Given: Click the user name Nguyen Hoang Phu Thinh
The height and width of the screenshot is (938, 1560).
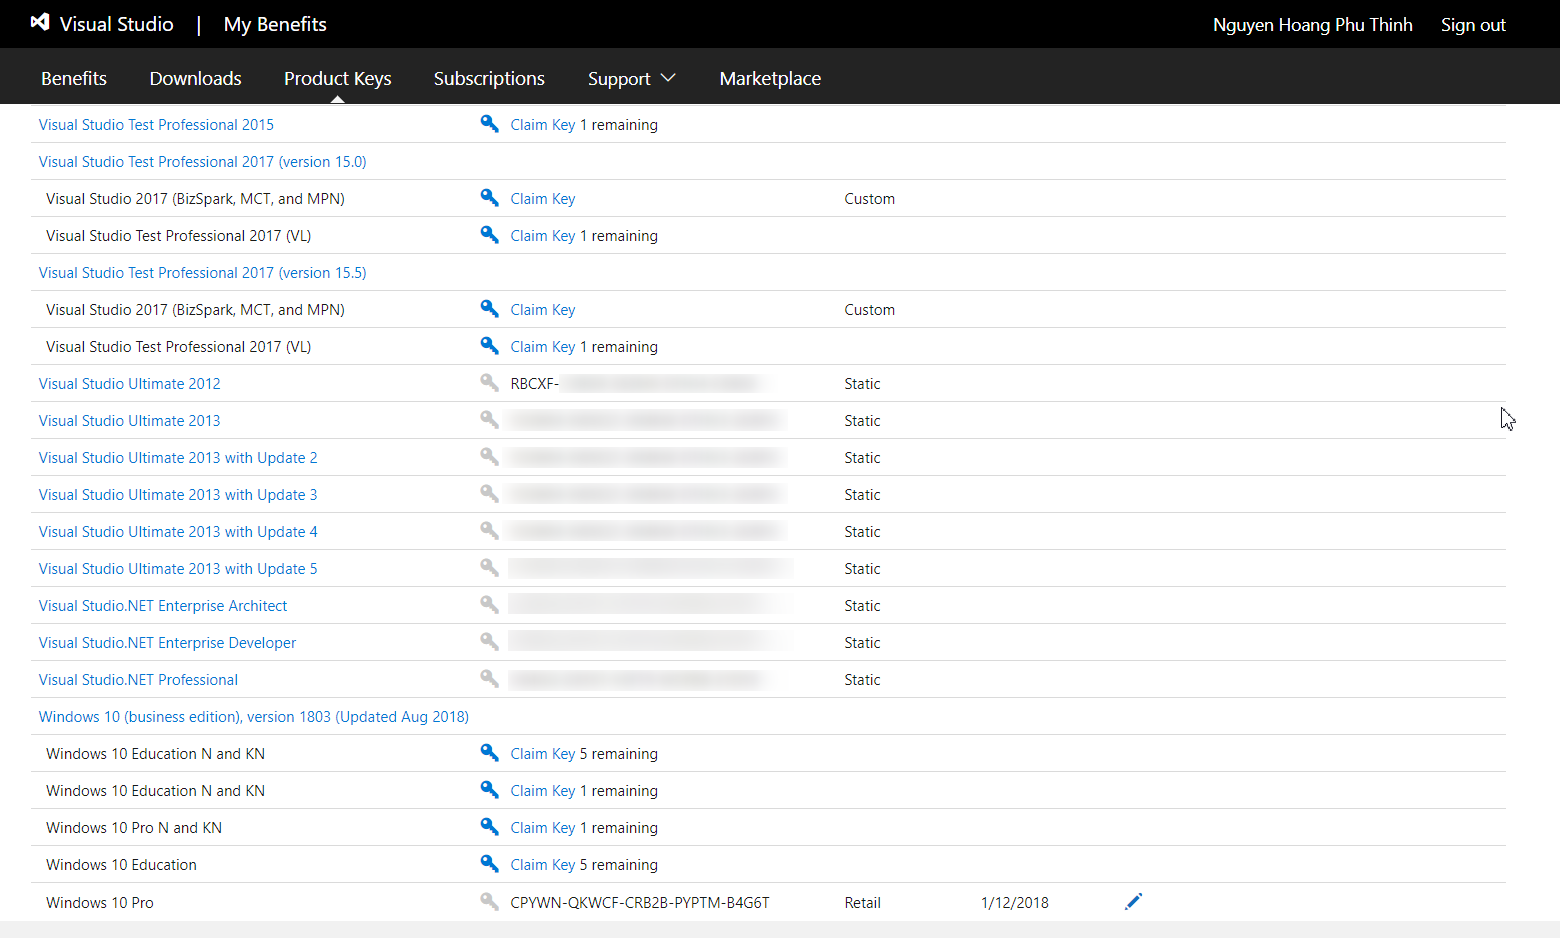Looking at the screenshot, I should tap(1313, 25).
